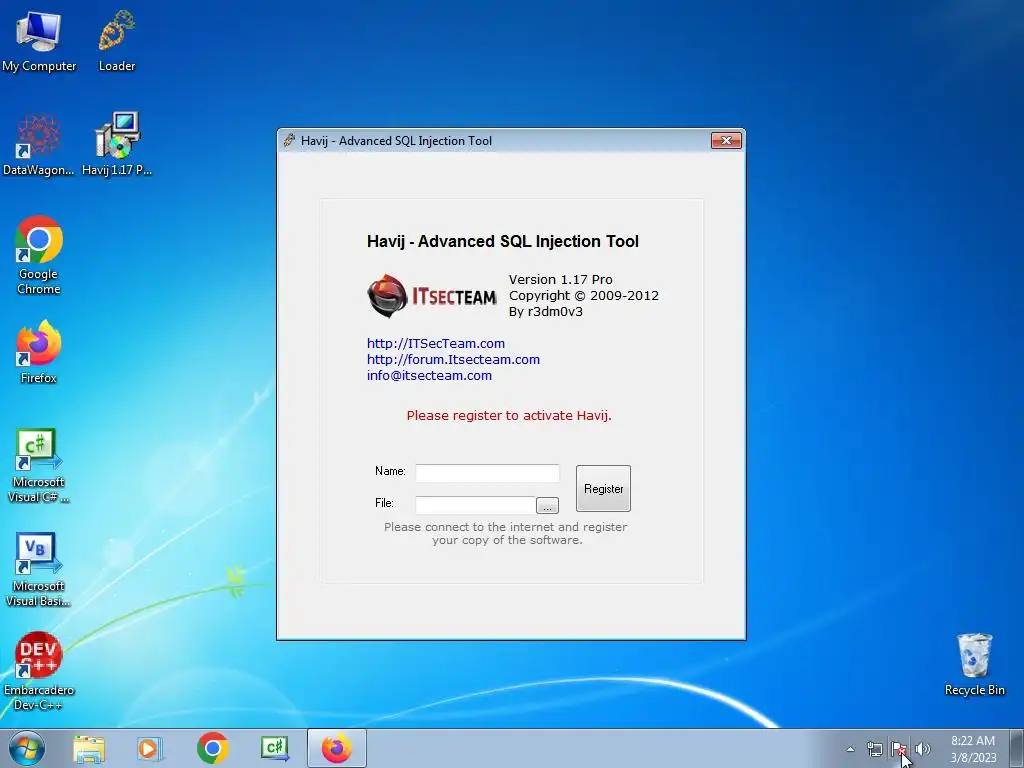This screenshot has width=1024, height=768.
Task: Open the Action Center flag icon
Action: pos(899,749)
